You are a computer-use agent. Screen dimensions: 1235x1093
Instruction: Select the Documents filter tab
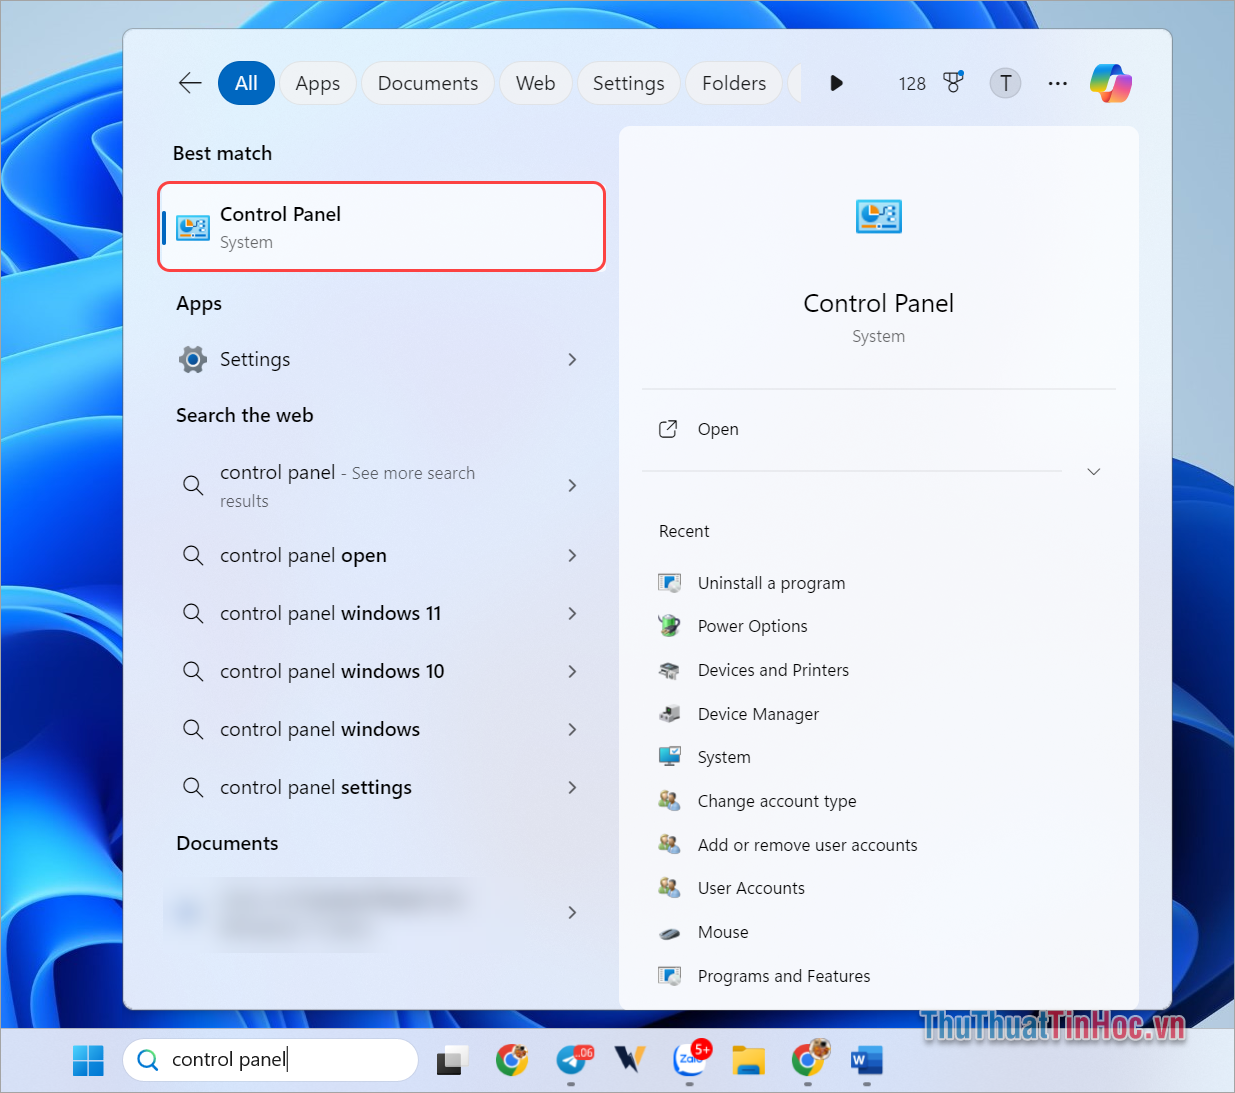[427, 83]
